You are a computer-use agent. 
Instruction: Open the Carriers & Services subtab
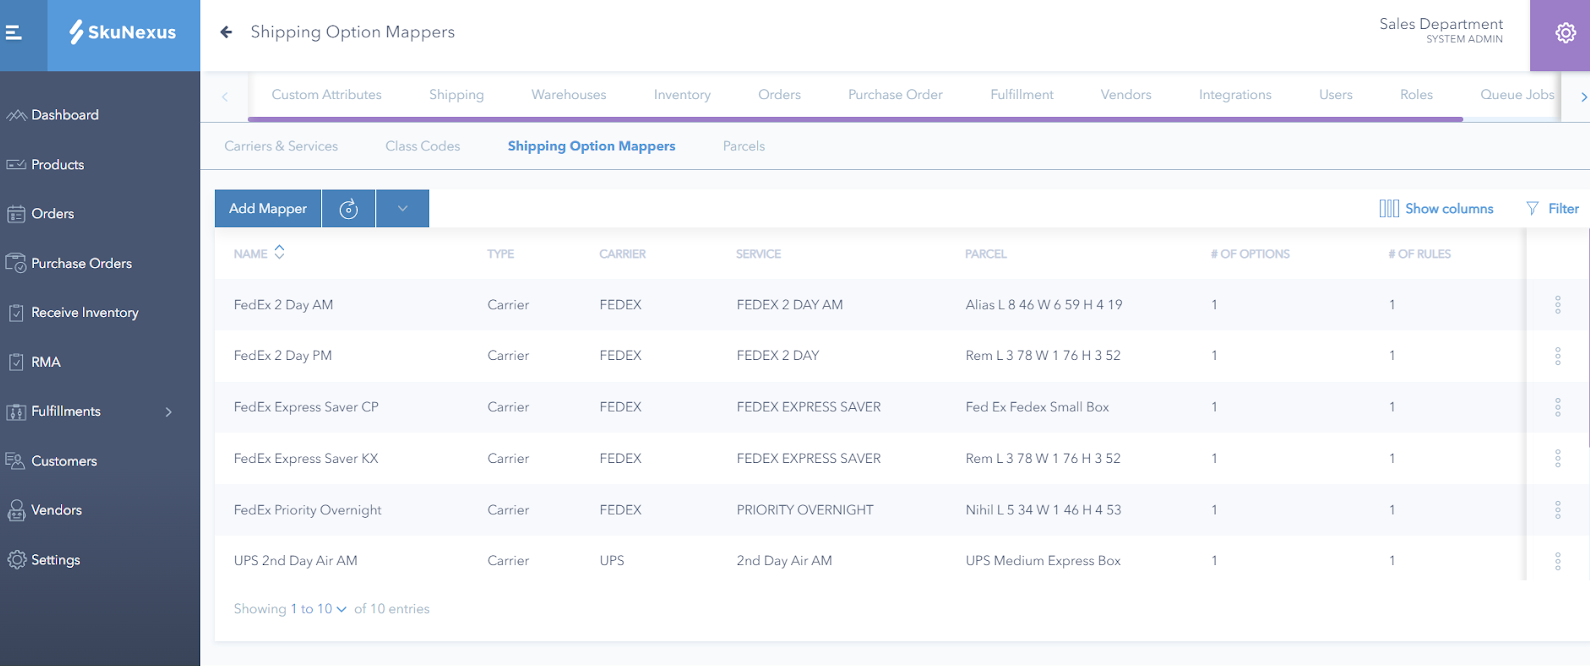281,146
